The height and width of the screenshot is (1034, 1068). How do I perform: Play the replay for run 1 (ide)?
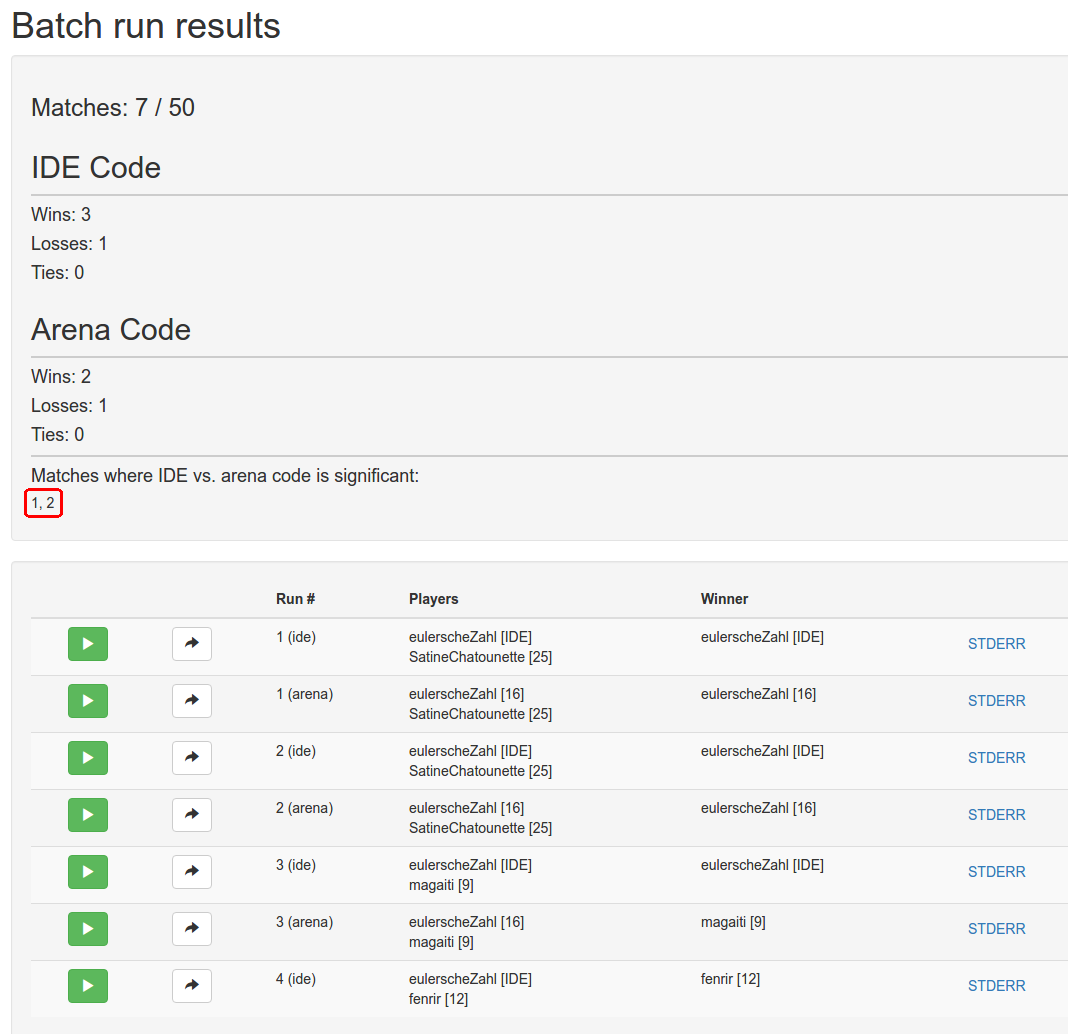point(88,644)
